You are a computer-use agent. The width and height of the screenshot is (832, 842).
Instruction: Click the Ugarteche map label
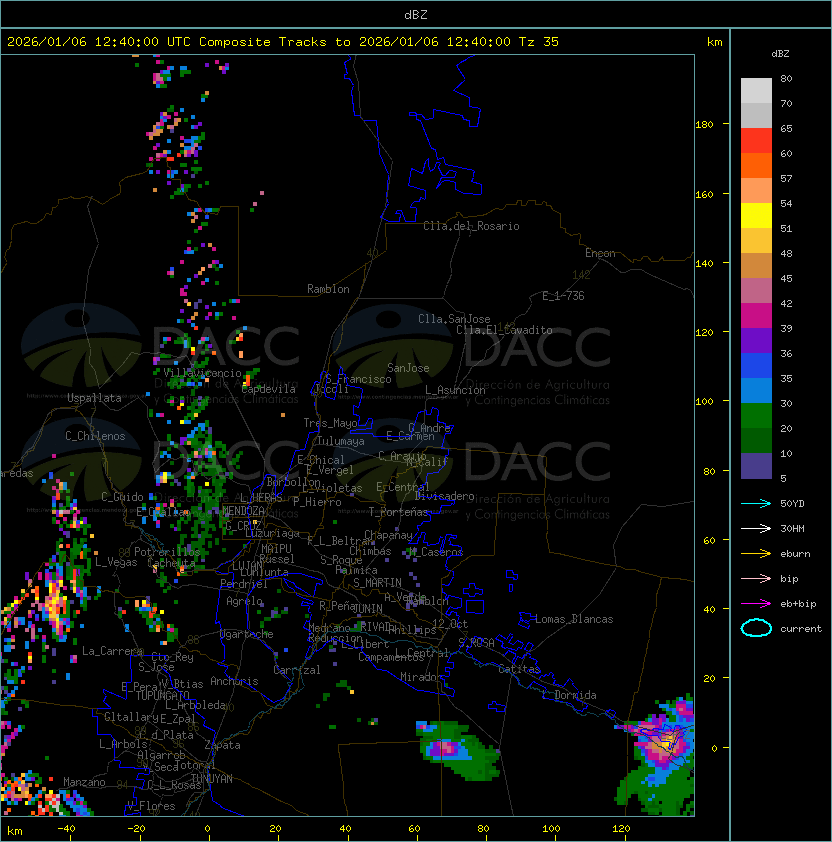point(247,634)
